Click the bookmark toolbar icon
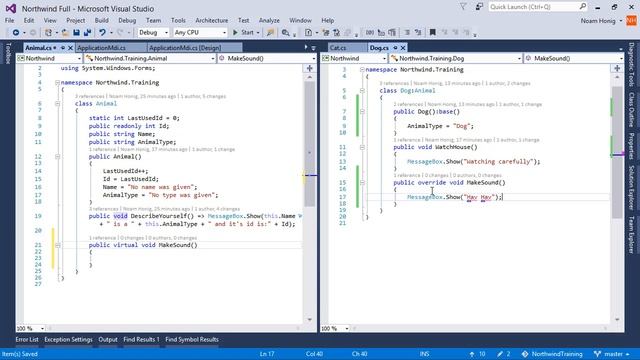 (x=433, y=32)
